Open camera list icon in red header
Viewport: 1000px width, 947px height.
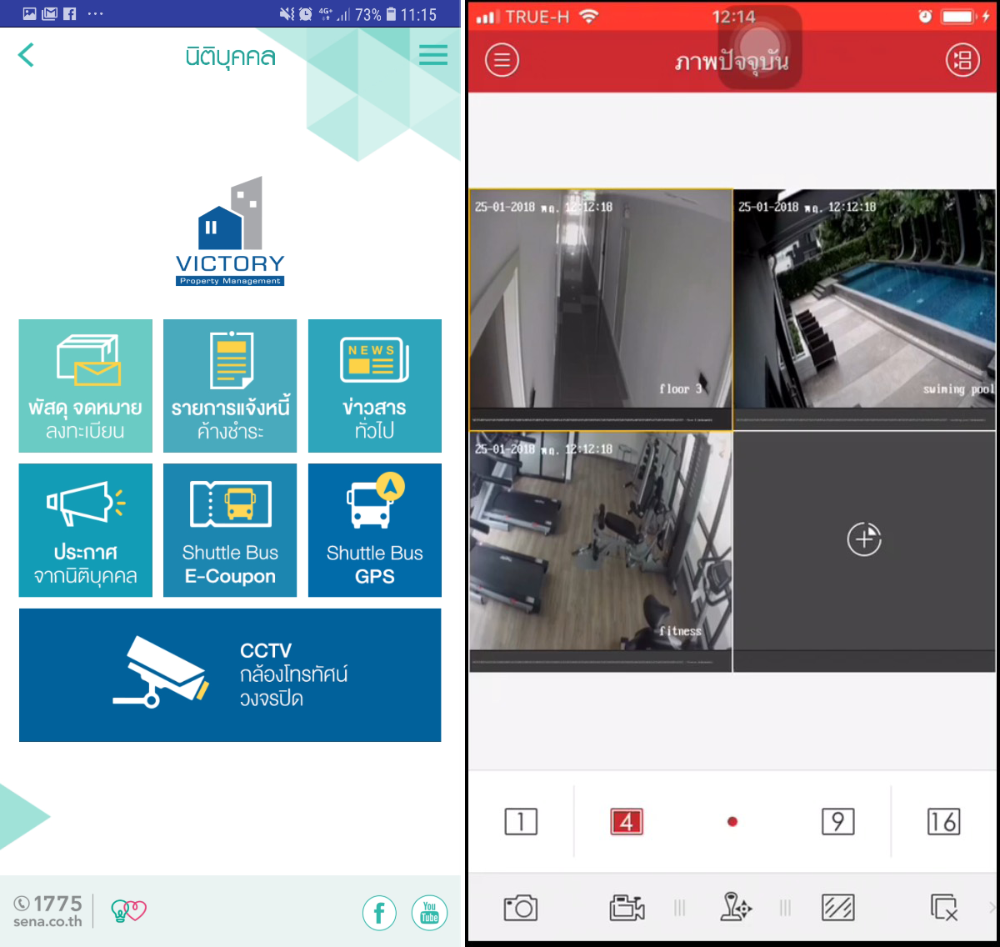click(x=962, y=60)
